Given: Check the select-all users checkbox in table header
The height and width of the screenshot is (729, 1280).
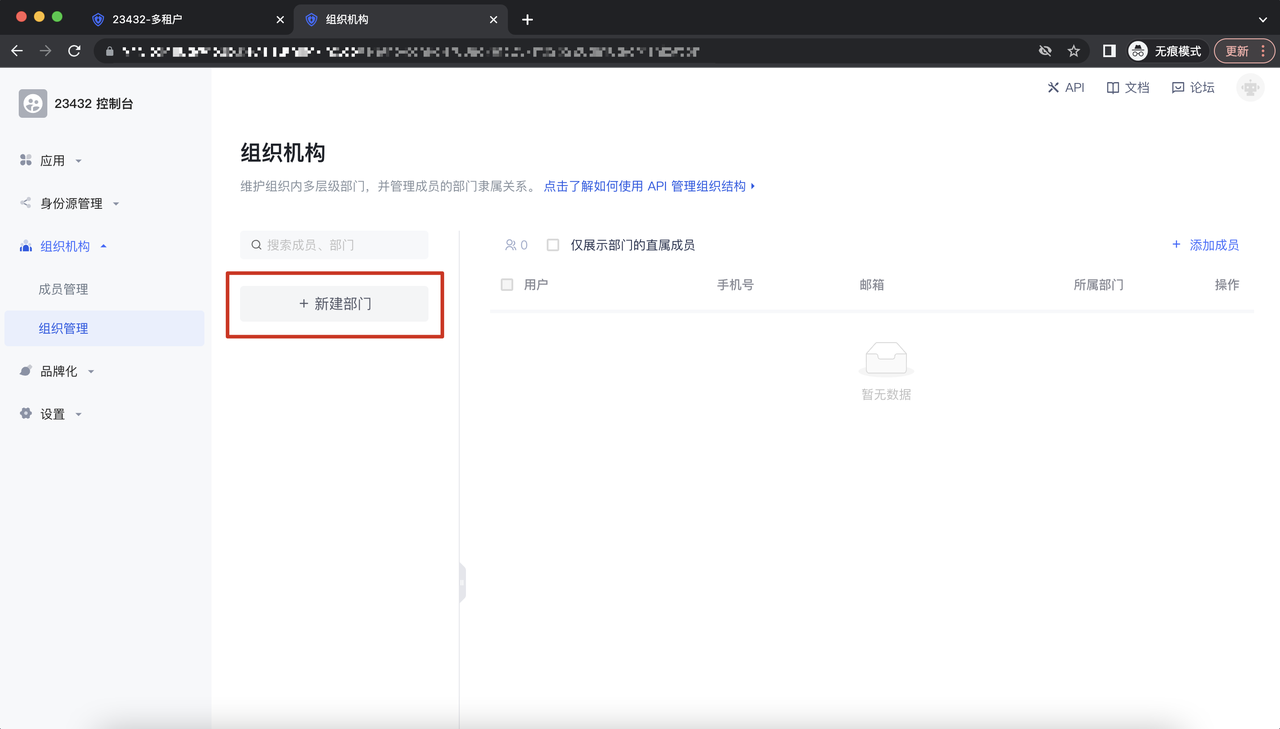Looking at the screenshot, I should point(507,285).
